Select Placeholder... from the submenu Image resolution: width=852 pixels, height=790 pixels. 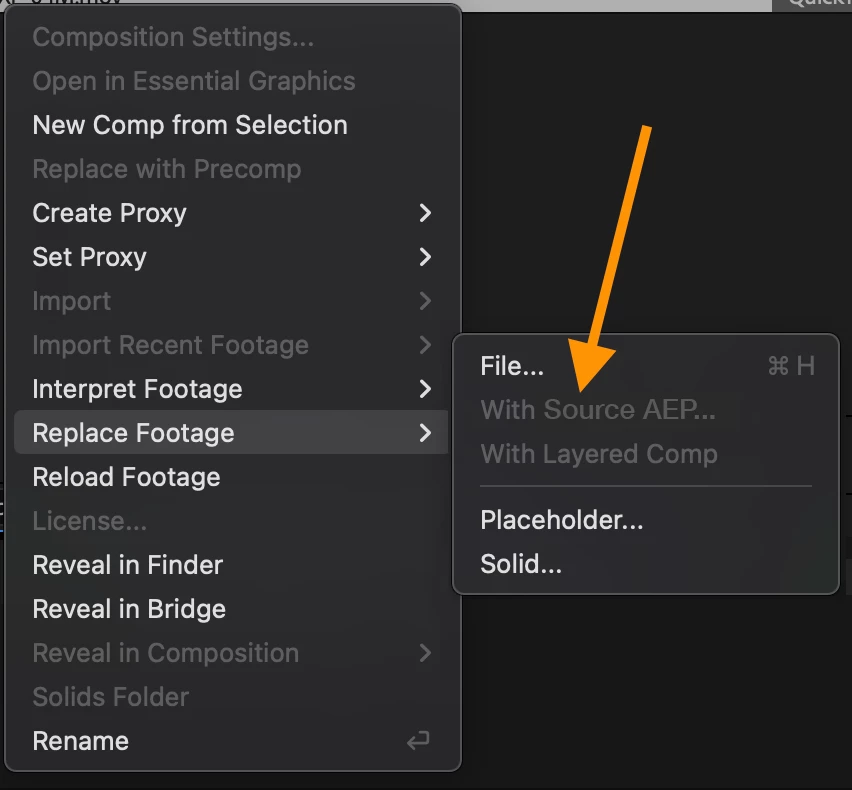(x=561, y=520)
